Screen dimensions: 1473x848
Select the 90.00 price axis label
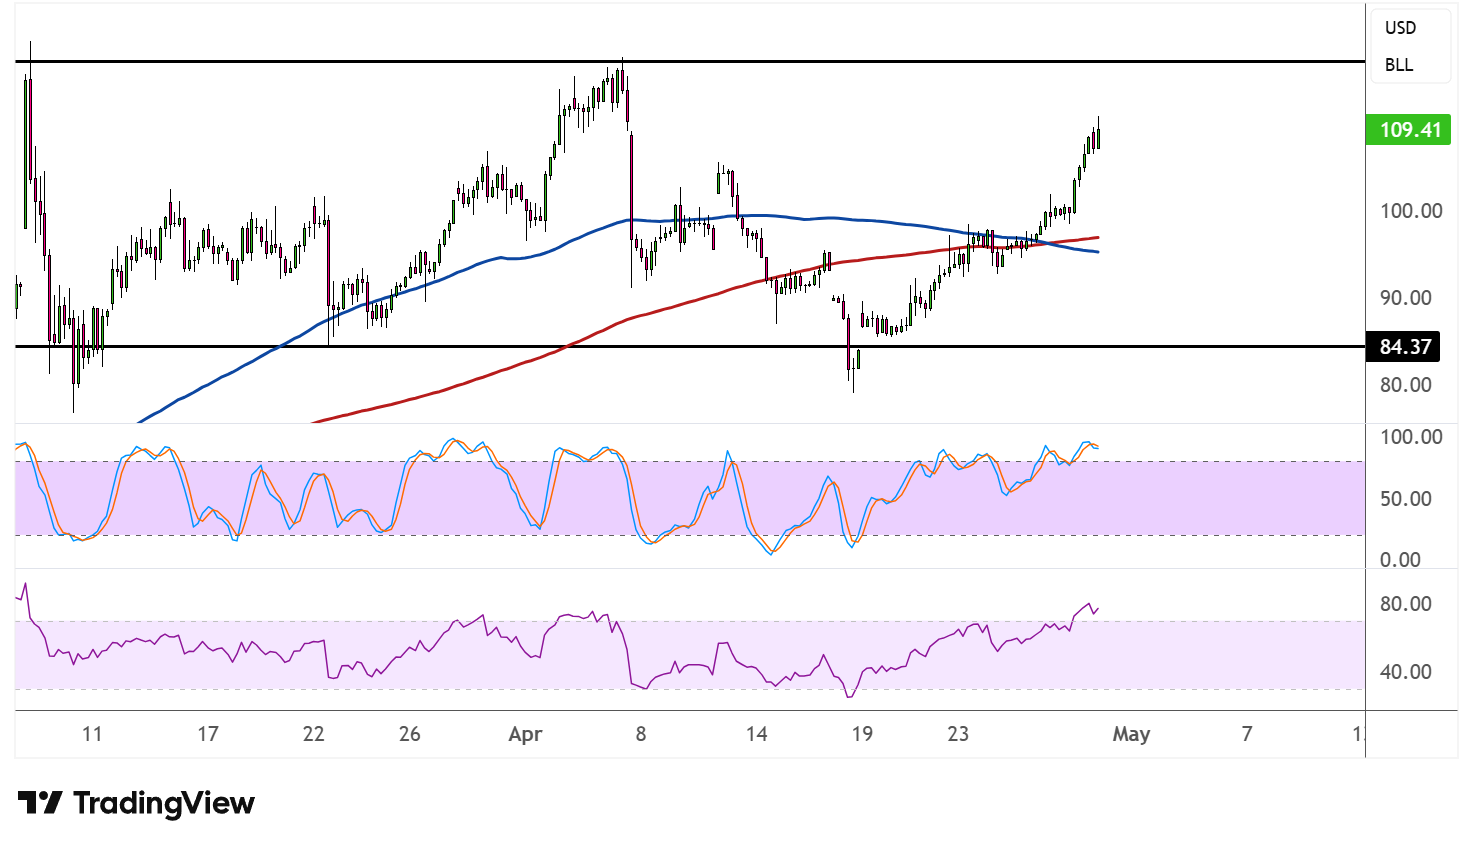[1405, 298]
